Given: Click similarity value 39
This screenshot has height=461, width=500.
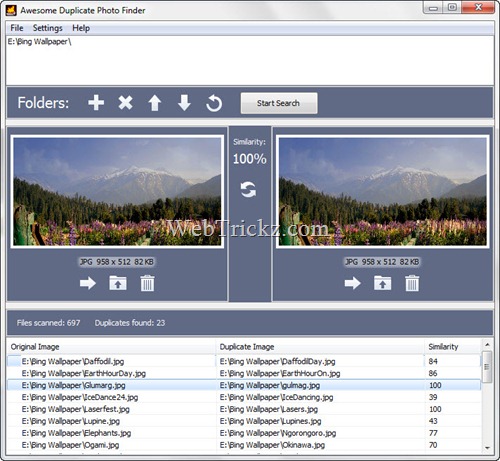Looking at the screenshot, I should click(x=433, y=397).
